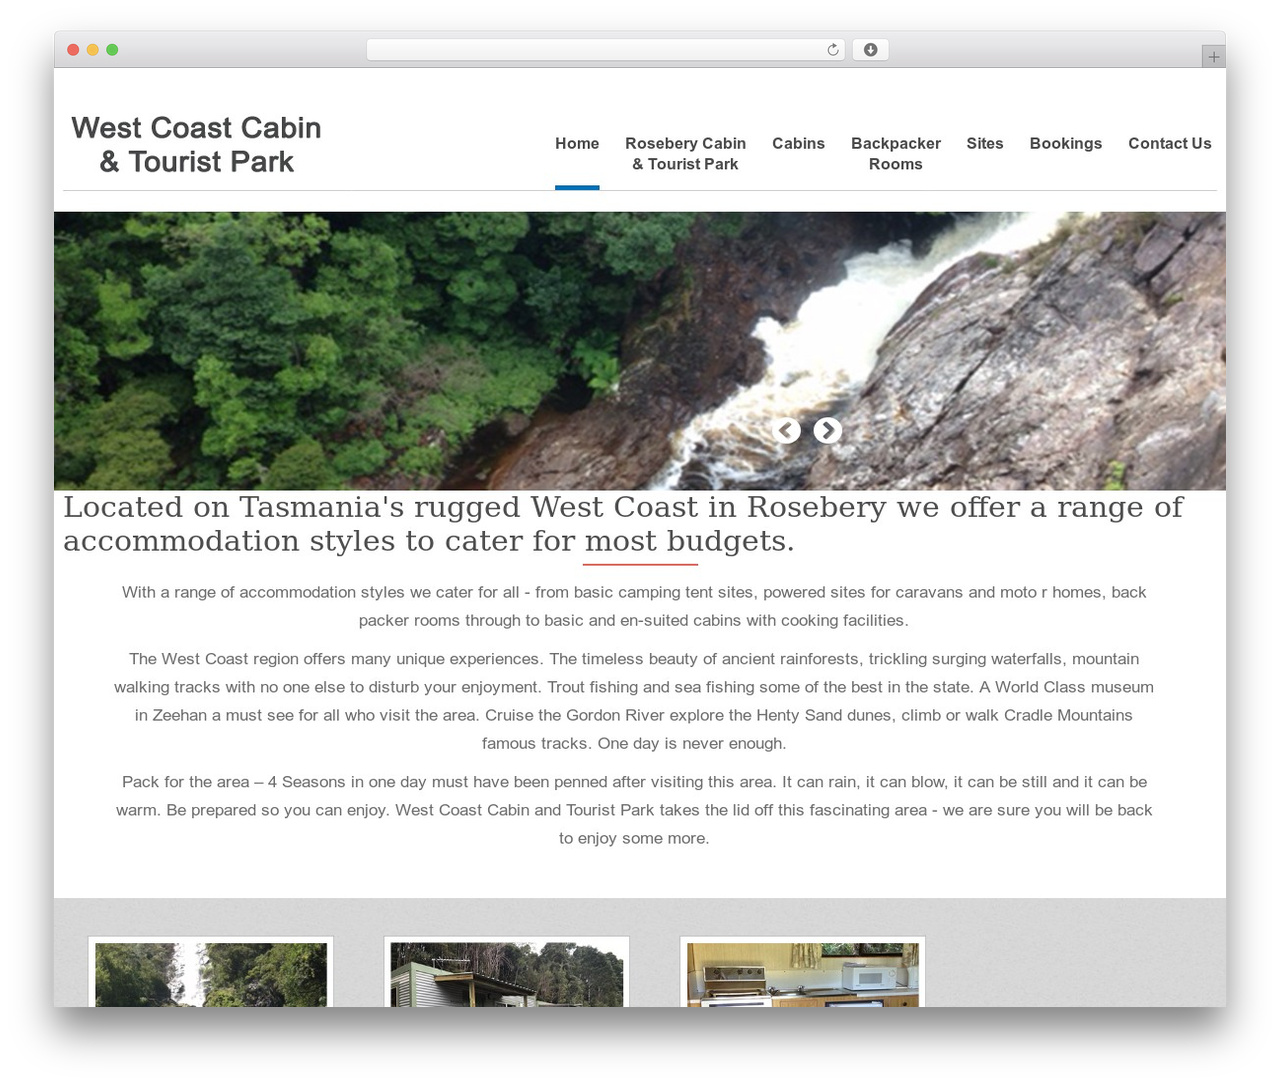Click the browser address bar
The width and height of the screenshot is (1280, 1084).
[x=606, y=50]
